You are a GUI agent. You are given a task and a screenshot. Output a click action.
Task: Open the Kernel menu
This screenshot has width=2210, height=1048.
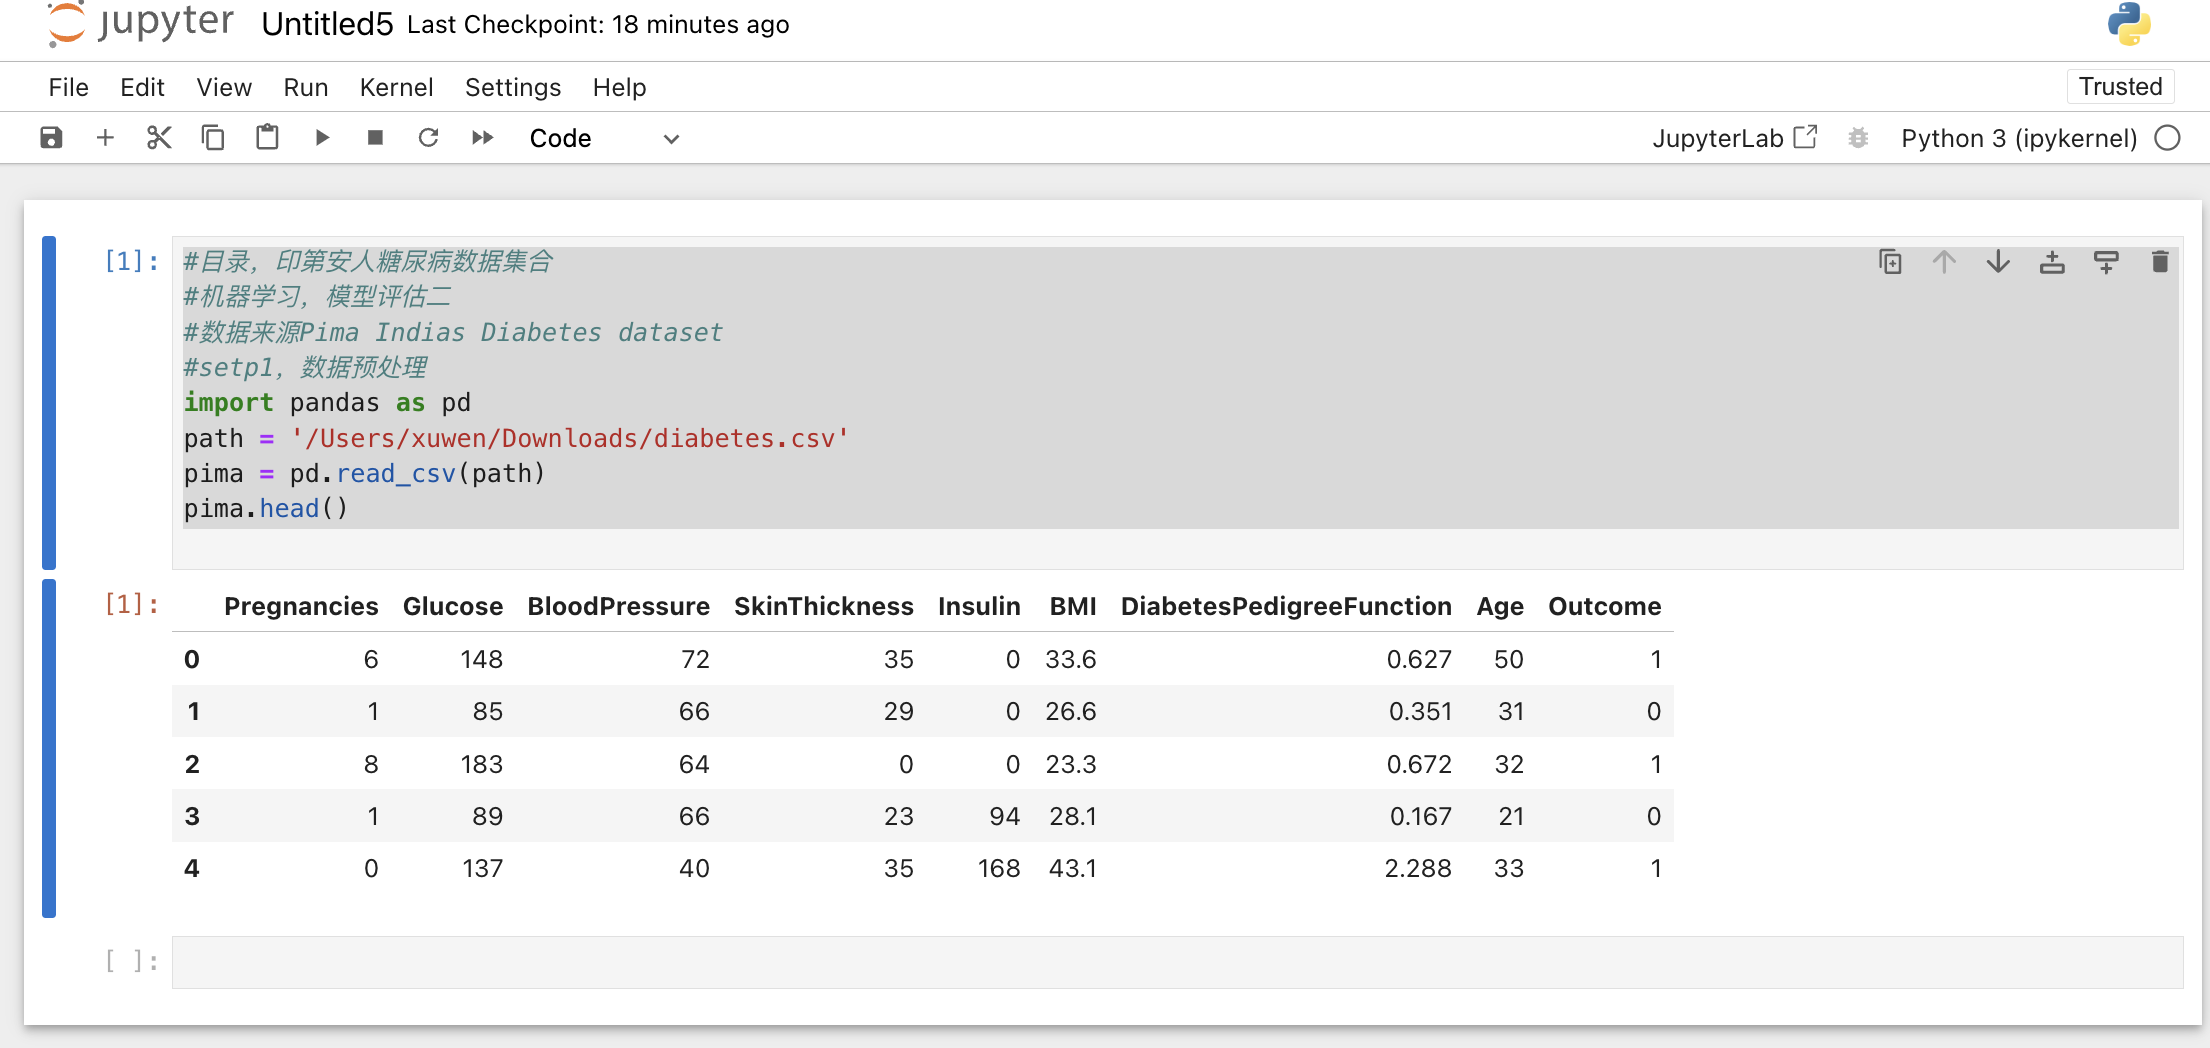tap(396, 88)
